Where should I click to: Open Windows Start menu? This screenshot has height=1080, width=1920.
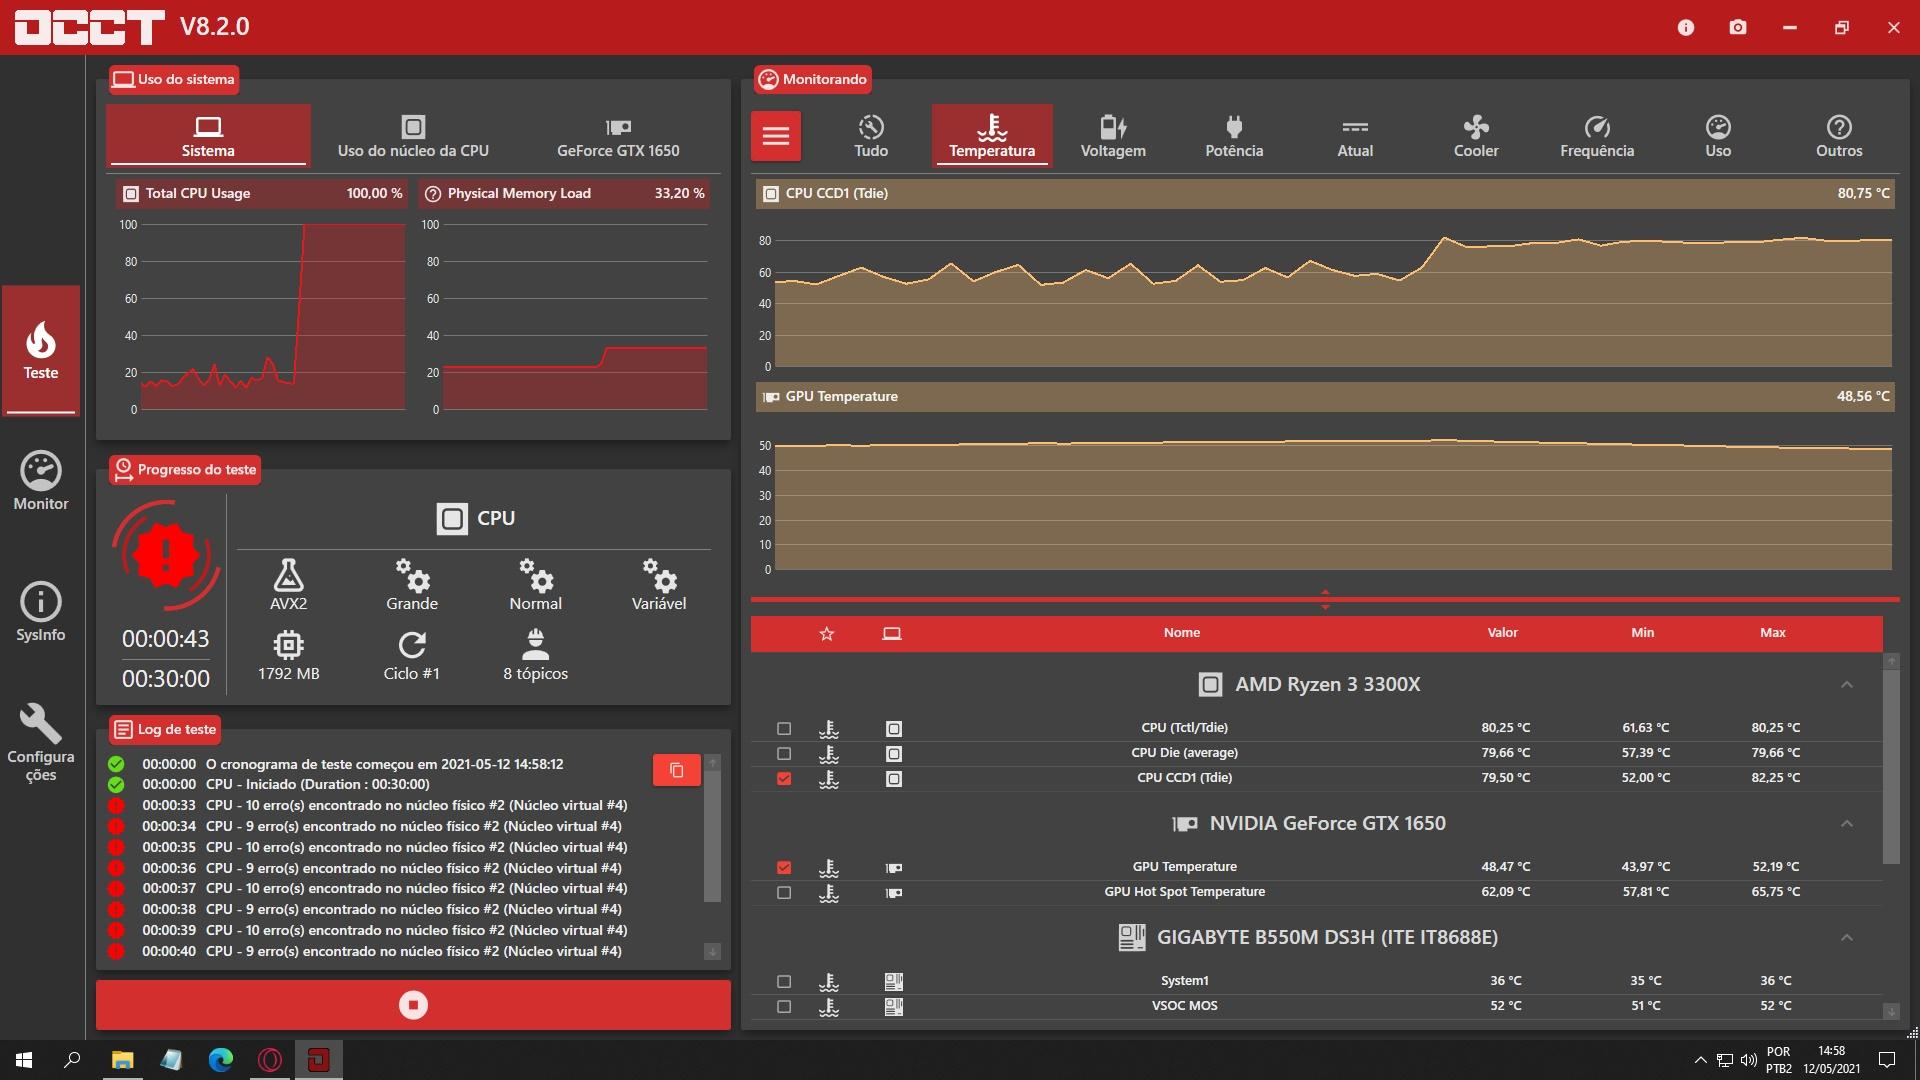point(24,1060)
